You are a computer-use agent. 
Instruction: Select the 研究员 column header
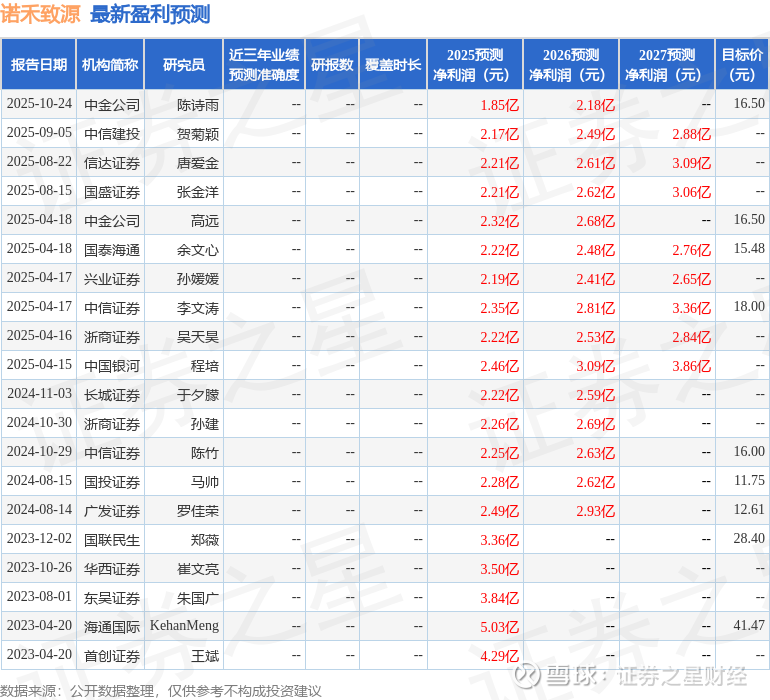(184, 64)
